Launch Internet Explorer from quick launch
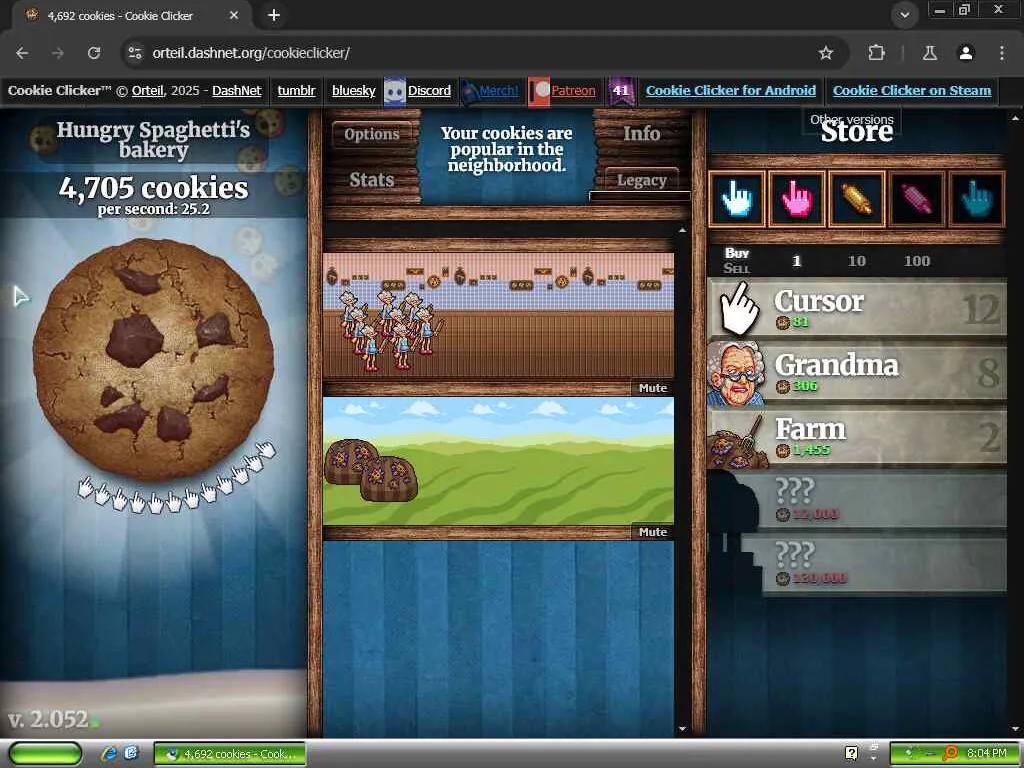This screenshot has width=1024, height=768. coord(109,754)
